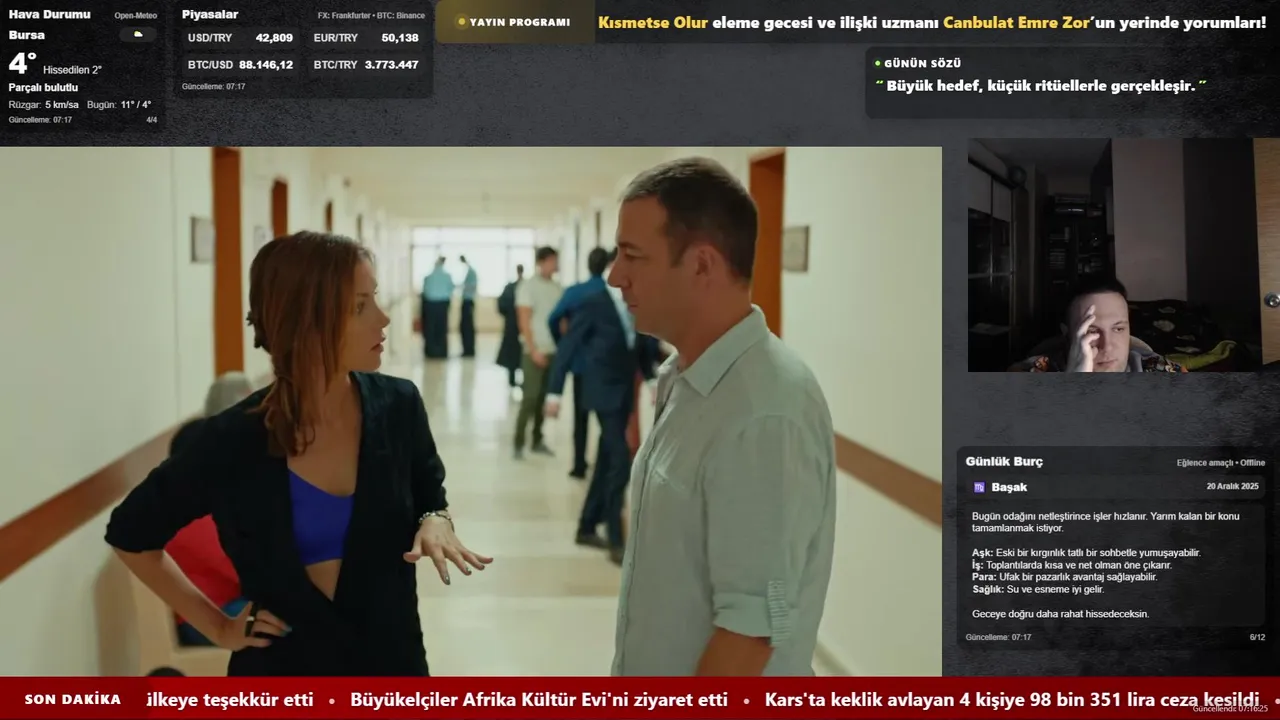Click the FX: Frankfurter • BTC: Binance label

click(371, 16)
